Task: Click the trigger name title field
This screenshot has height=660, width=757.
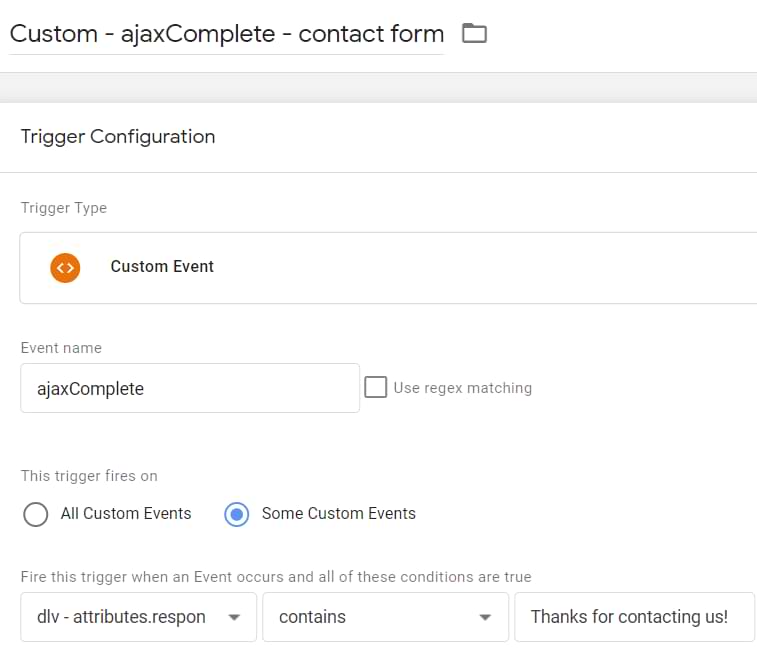Action: 226,34
